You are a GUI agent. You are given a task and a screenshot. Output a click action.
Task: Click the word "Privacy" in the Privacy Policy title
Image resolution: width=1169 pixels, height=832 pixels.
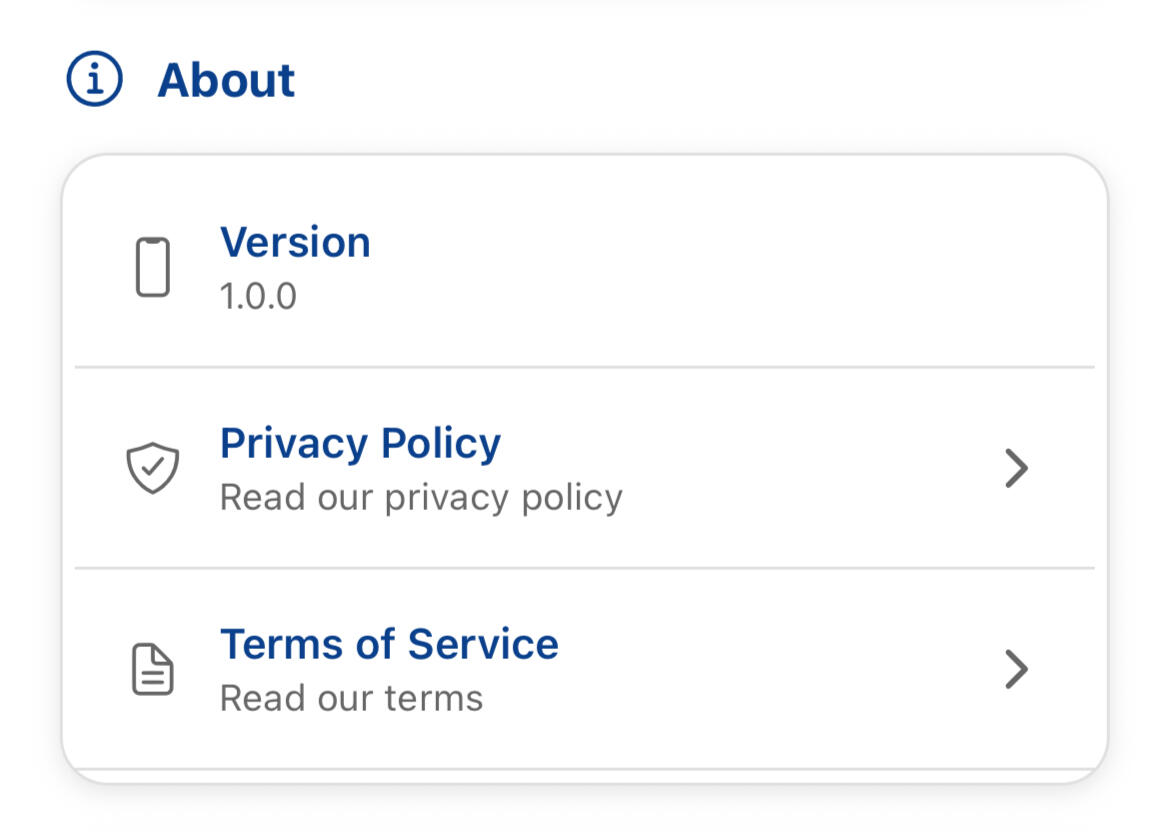pyautogui.click(x=284, y=443)
